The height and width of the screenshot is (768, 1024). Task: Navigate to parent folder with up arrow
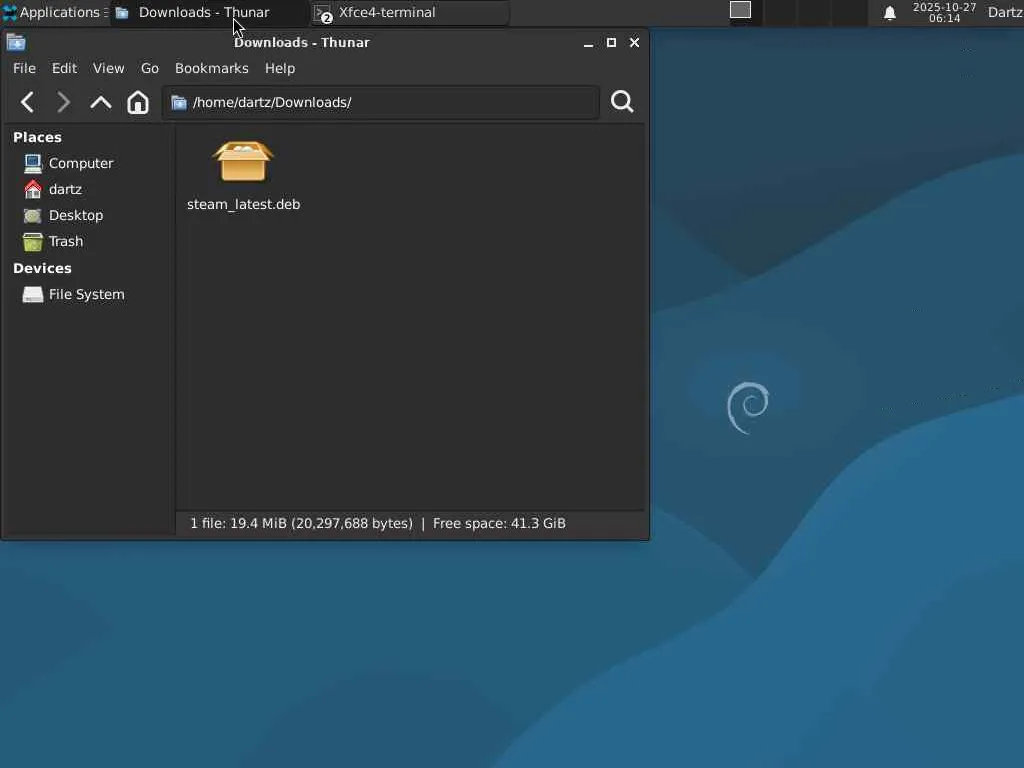(101, 103)
